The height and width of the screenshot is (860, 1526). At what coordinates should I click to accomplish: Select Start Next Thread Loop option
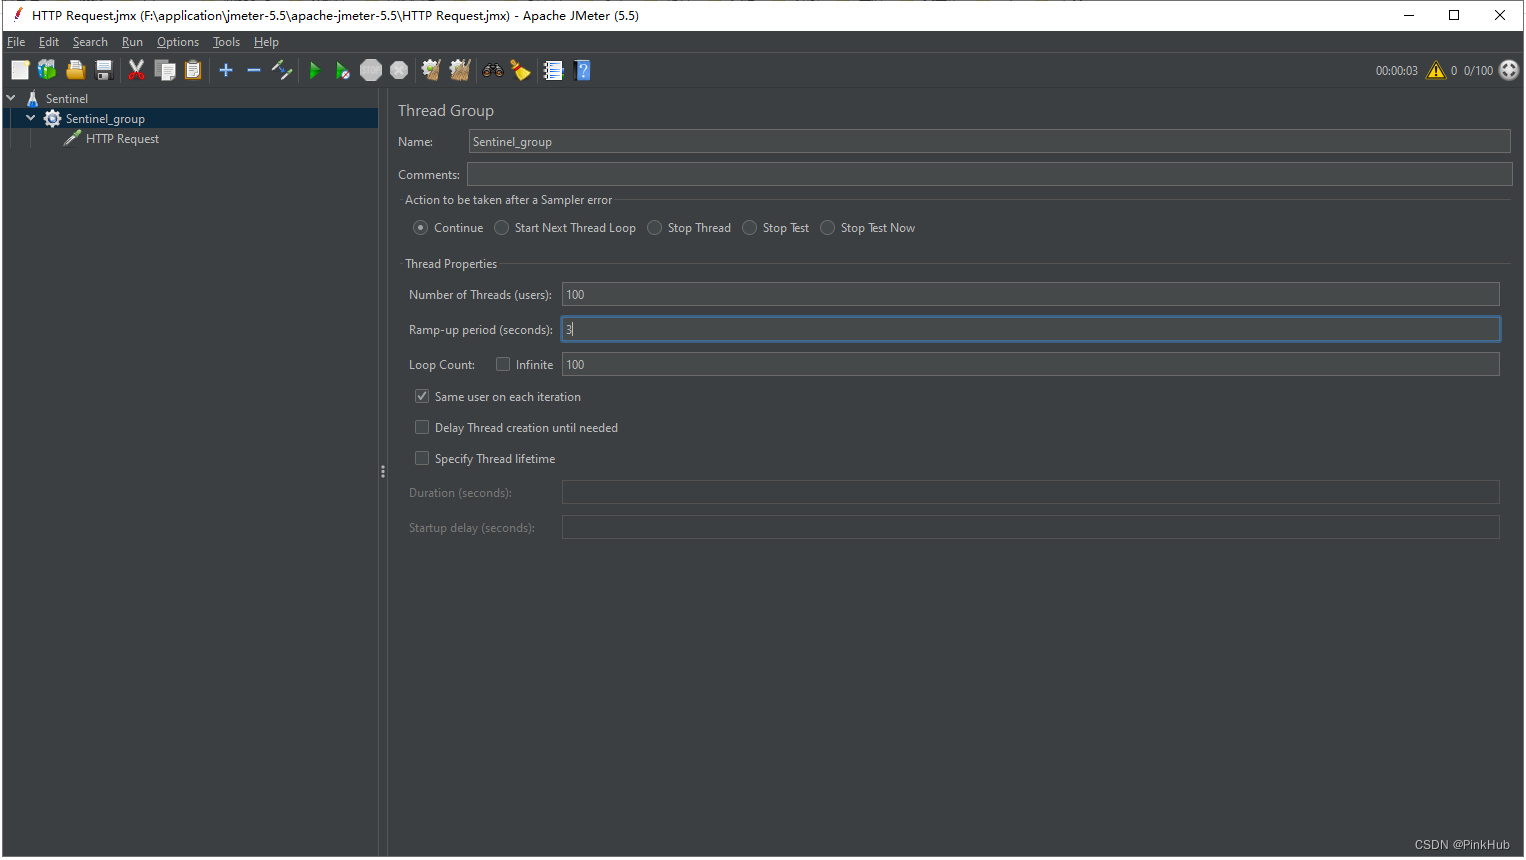click(502, 228)
